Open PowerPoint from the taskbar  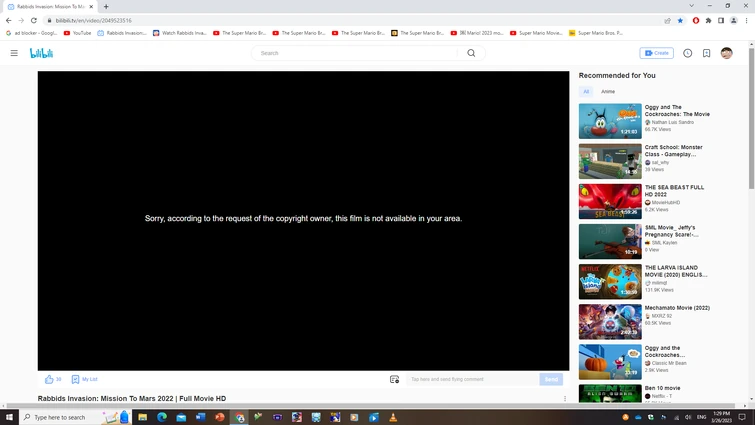[220, 417]
